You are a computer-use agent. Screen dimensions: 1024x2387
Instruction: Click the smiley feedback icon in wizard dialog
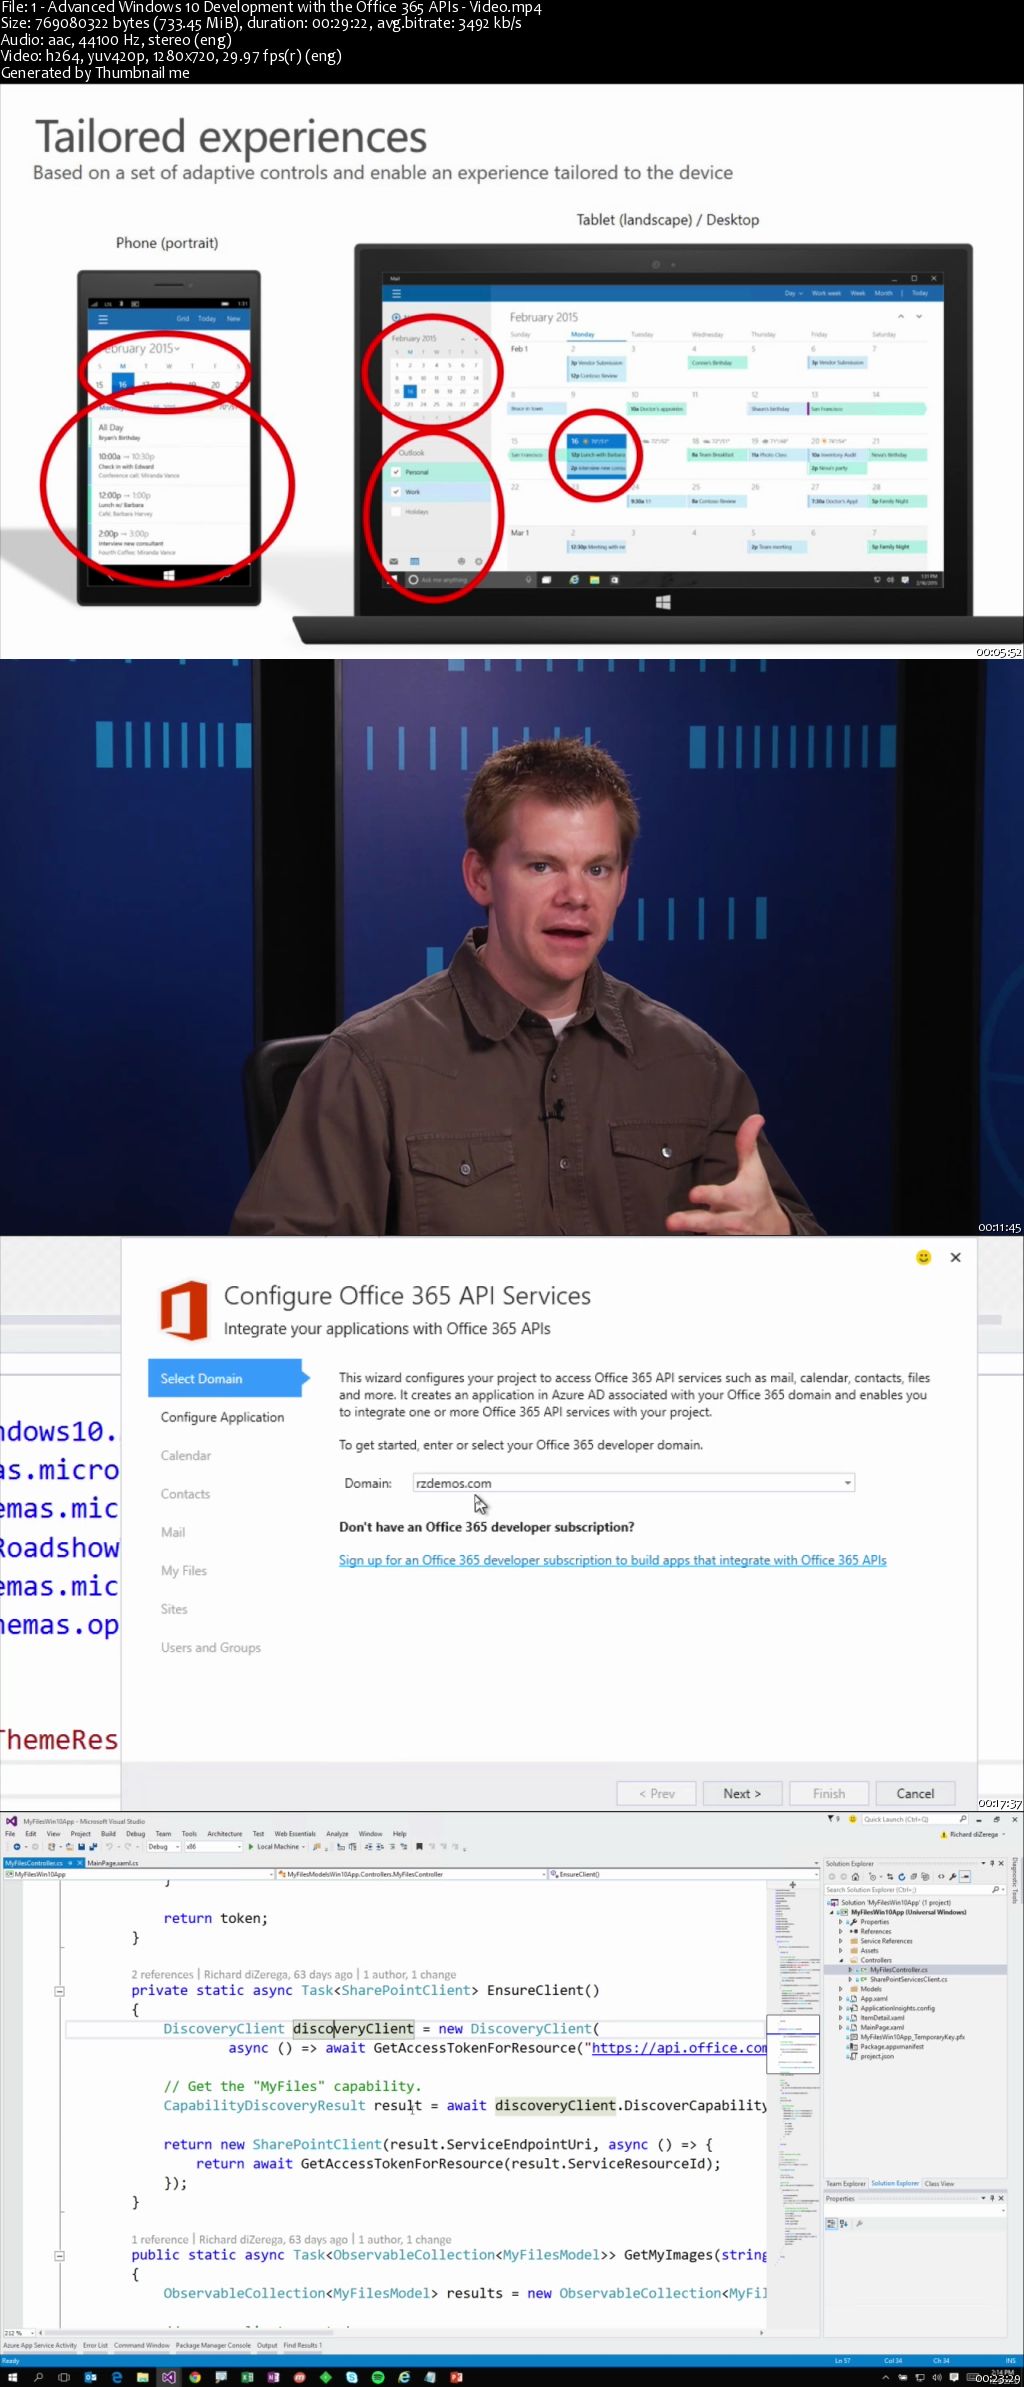tap(924, 1257)
